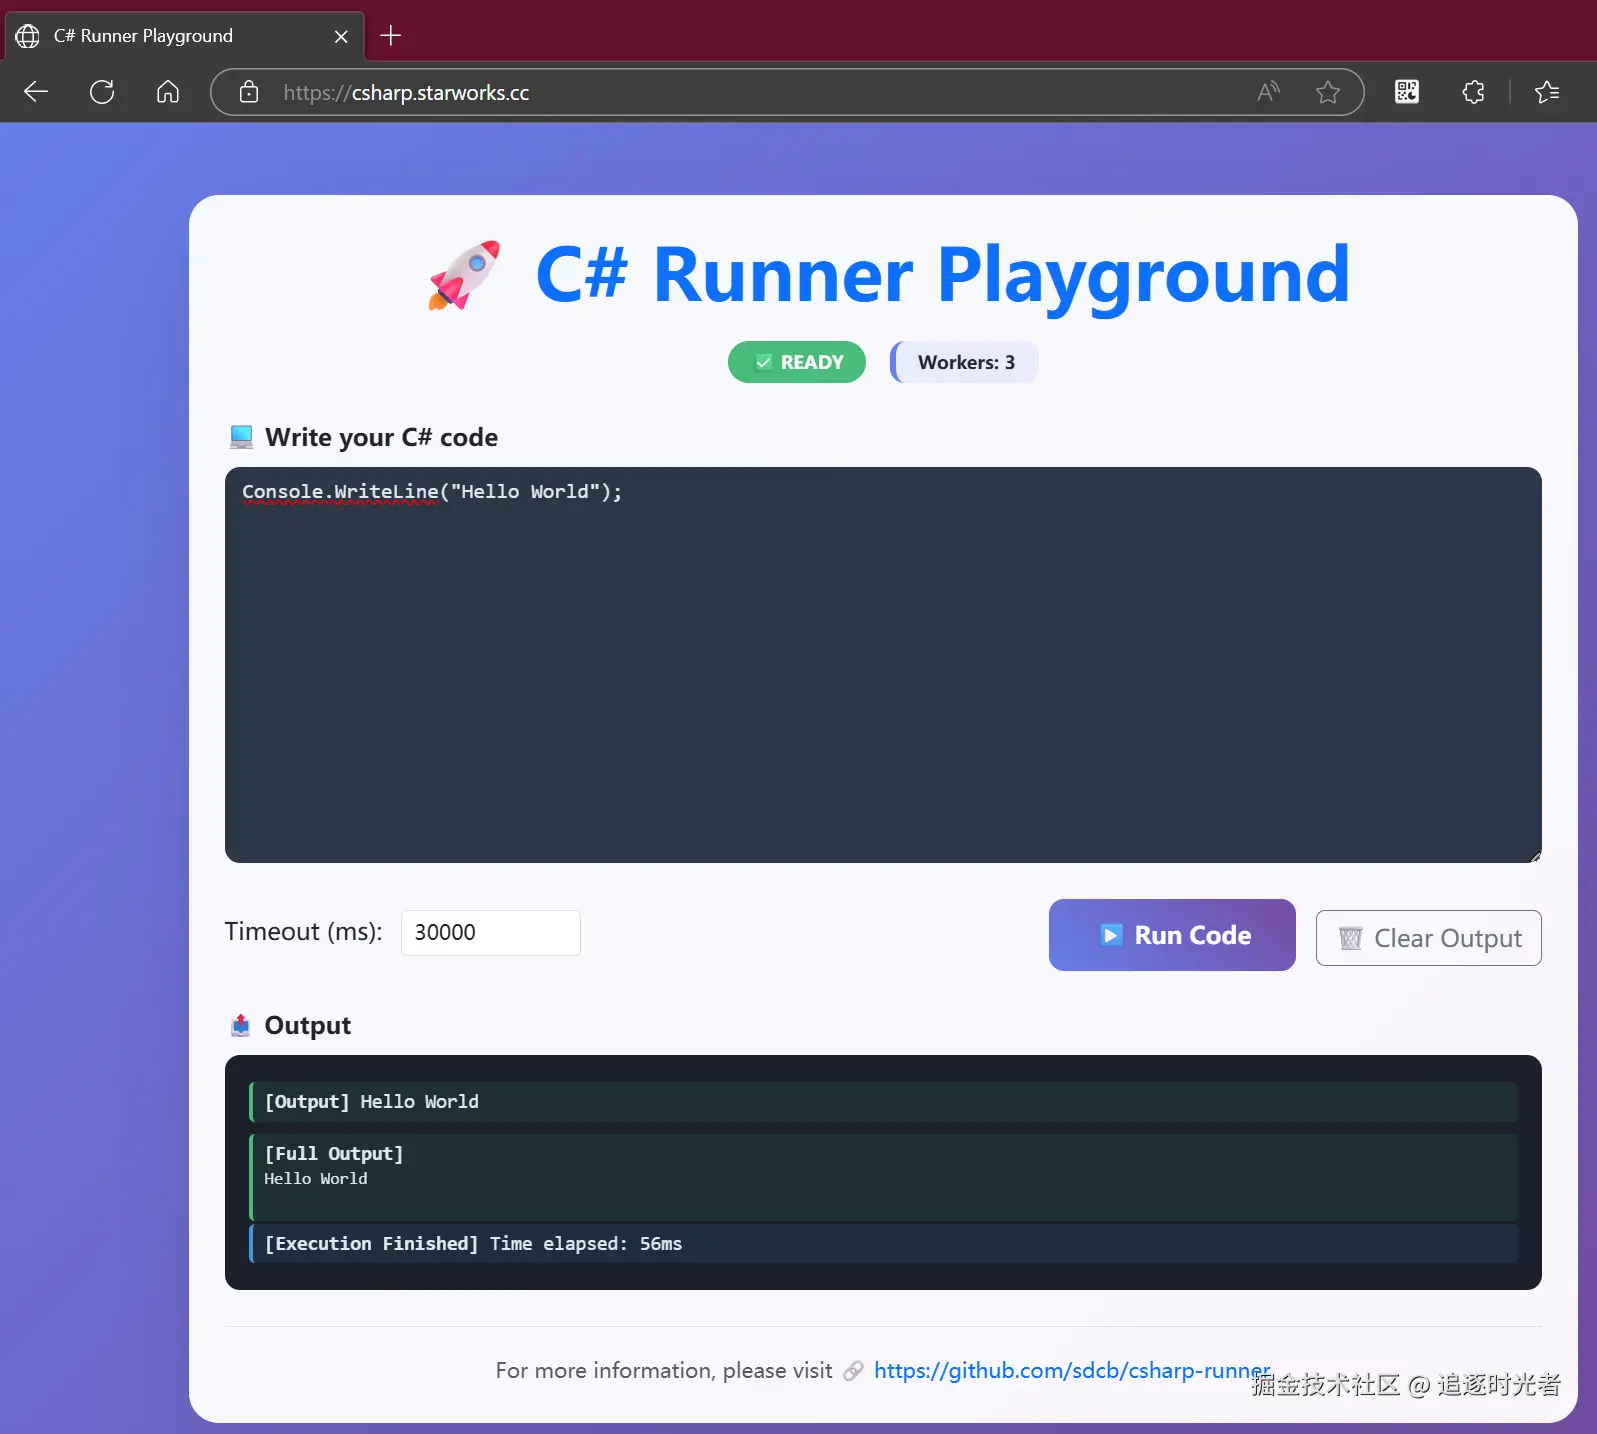Activate the Read Aloud icon in address bar
This screenshot has width=1597, height=1434.
coord(1269,92)
